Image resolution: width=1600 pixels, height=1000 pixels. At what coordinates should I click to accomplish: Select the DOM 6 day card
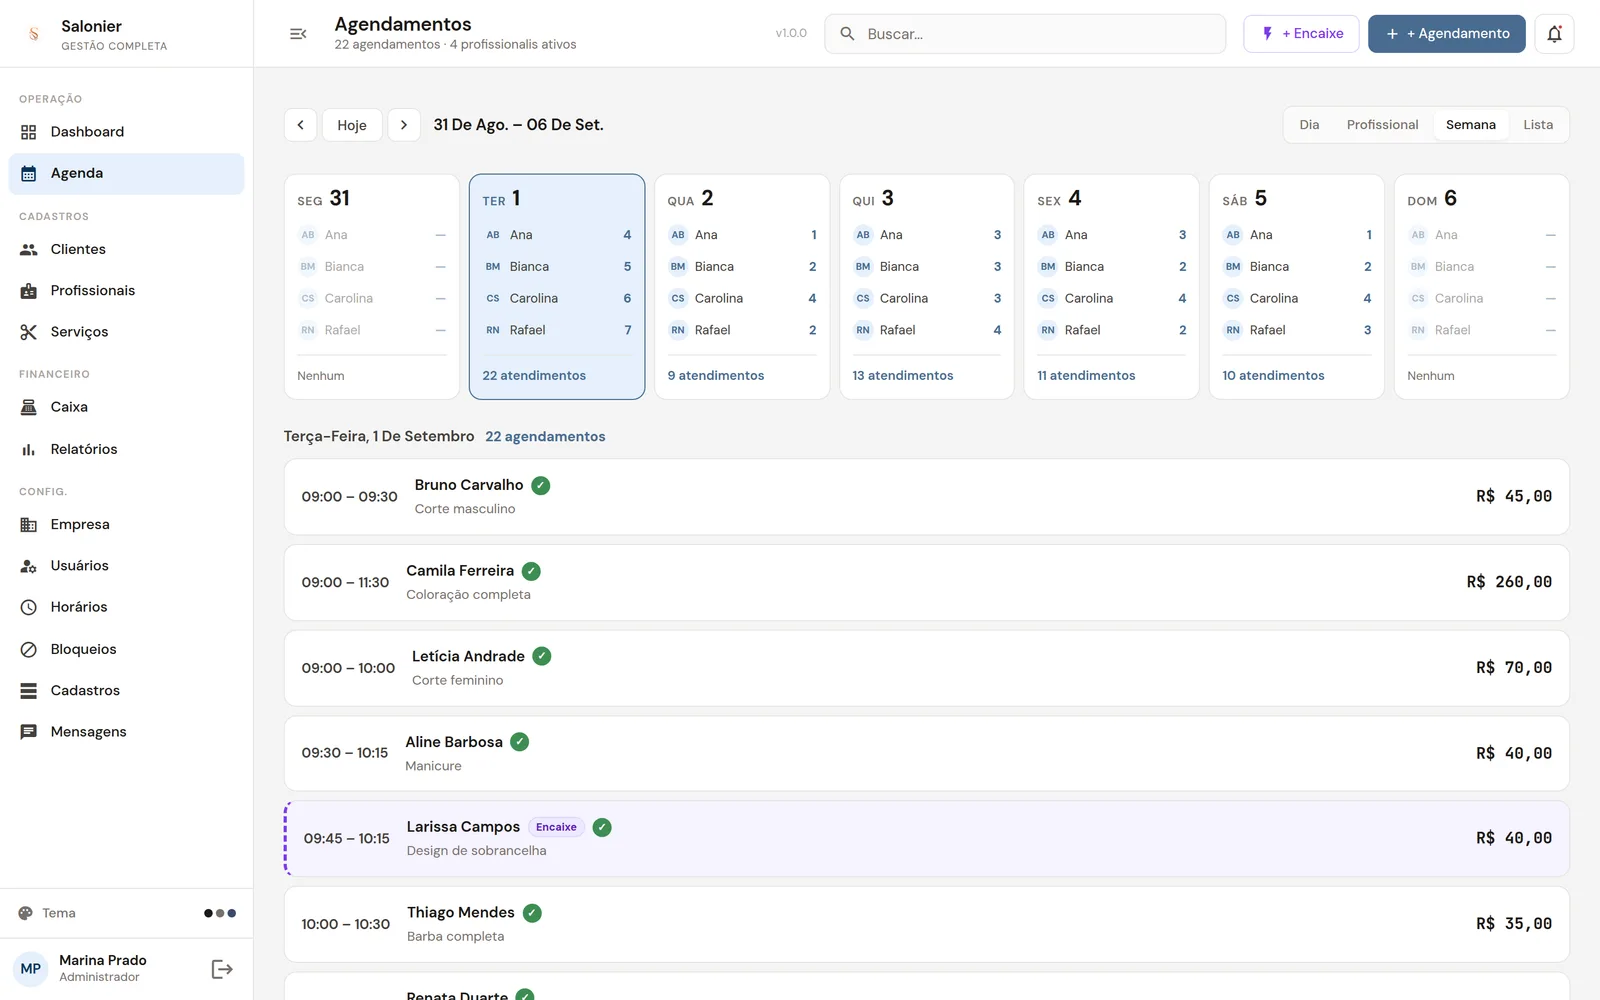point(1482,287)
